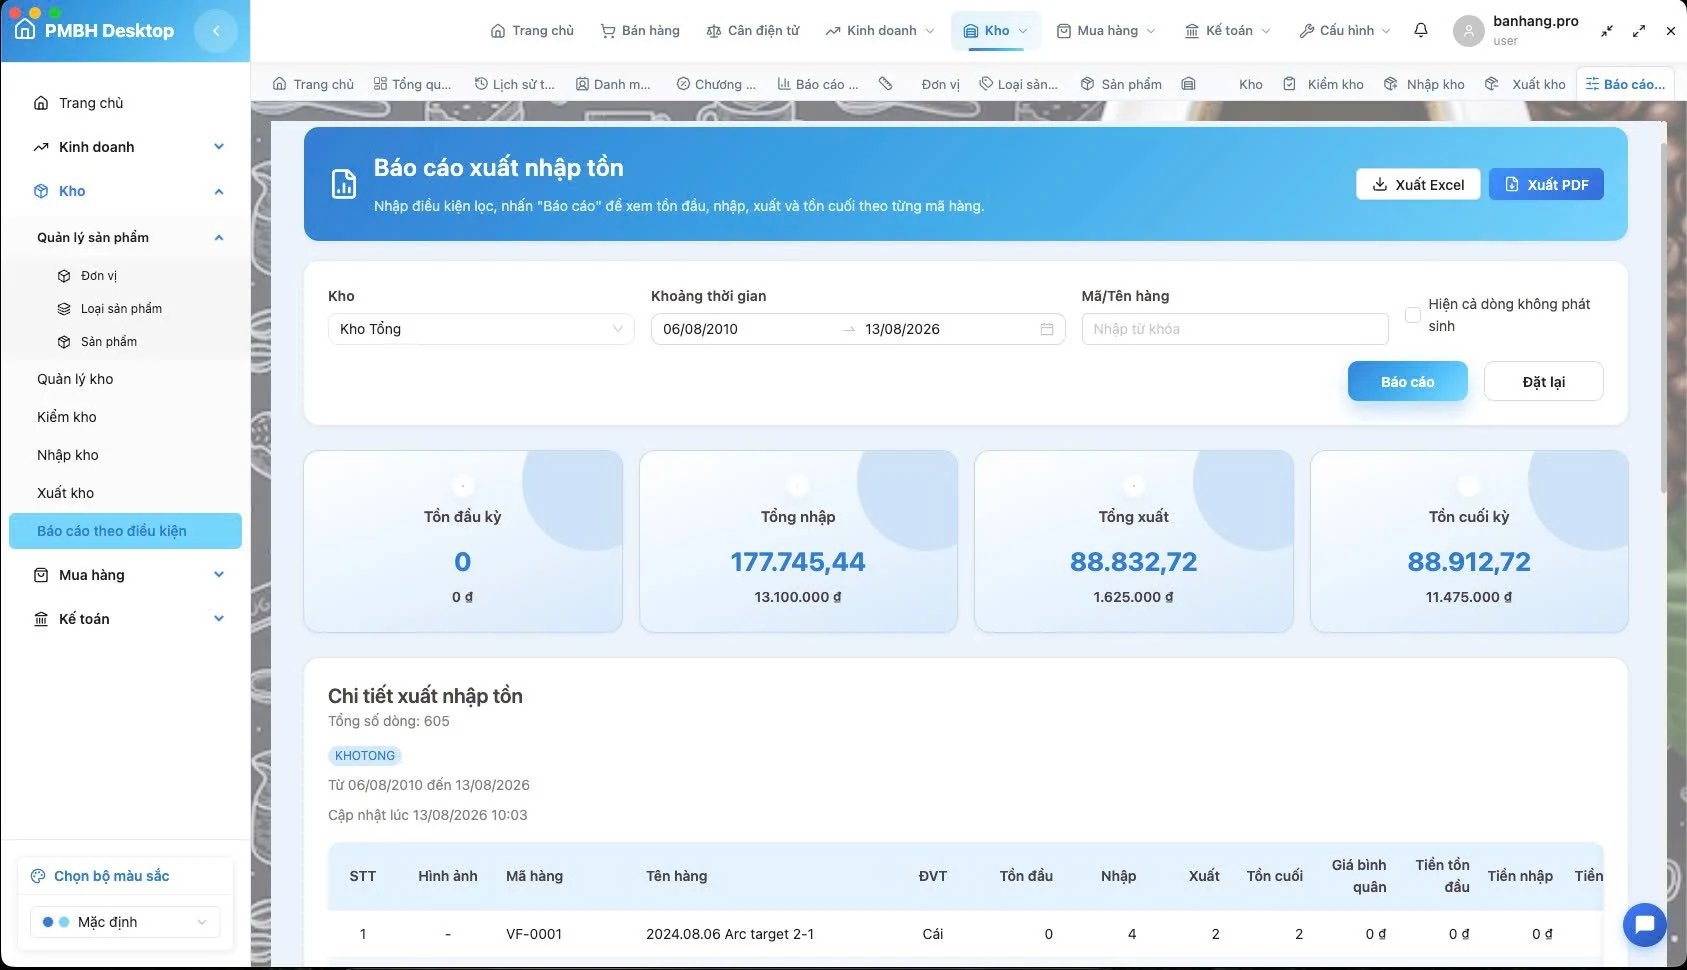Click the Xuất Excel button
This screenshot has height=970, width=1687.
[x=1418, y=184]
